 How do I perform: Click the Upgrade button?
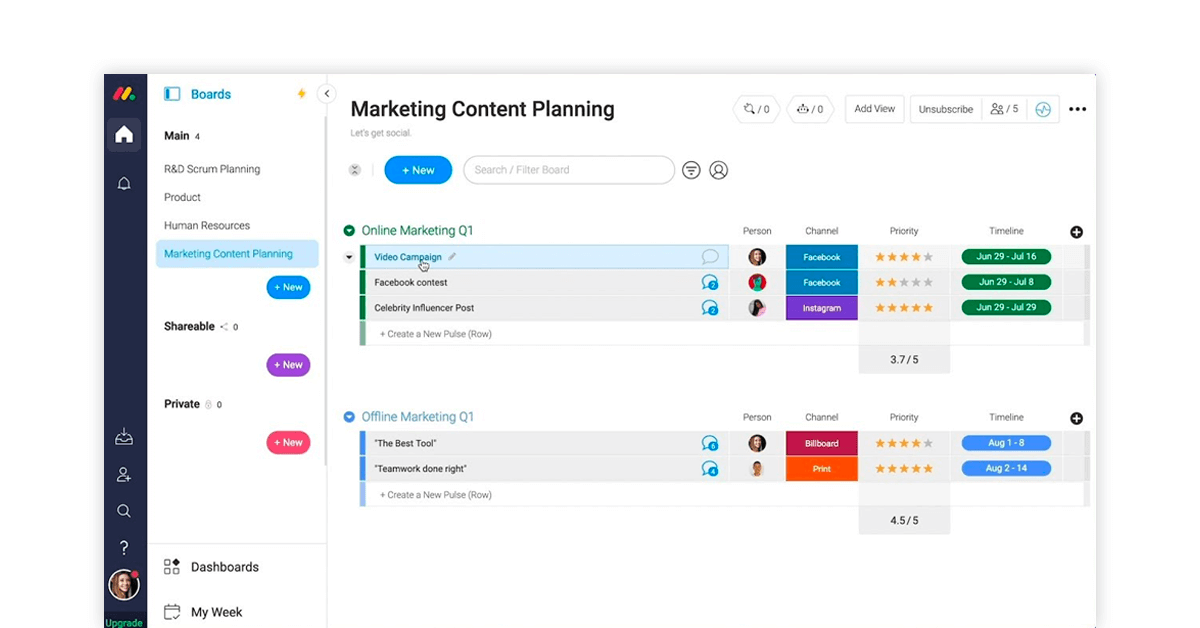point(124,622)
